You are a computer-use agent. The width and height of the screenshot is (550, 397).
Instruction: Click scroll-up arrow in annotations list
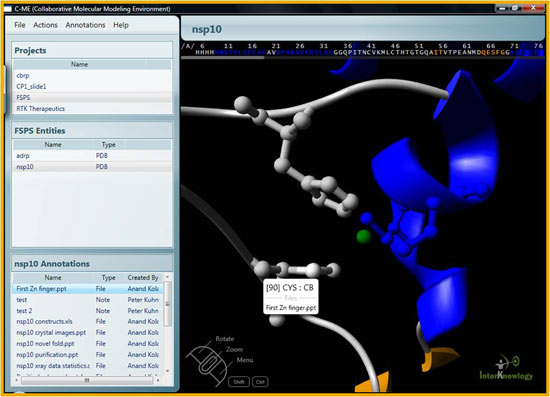167,277
